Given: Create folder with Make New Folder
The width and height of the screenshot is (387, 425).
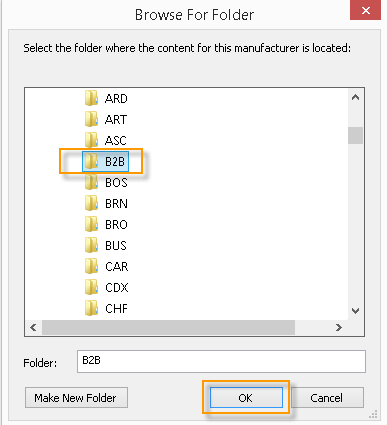Looking at the screenshot, I should pyautogui.click(x=76, y=398).
